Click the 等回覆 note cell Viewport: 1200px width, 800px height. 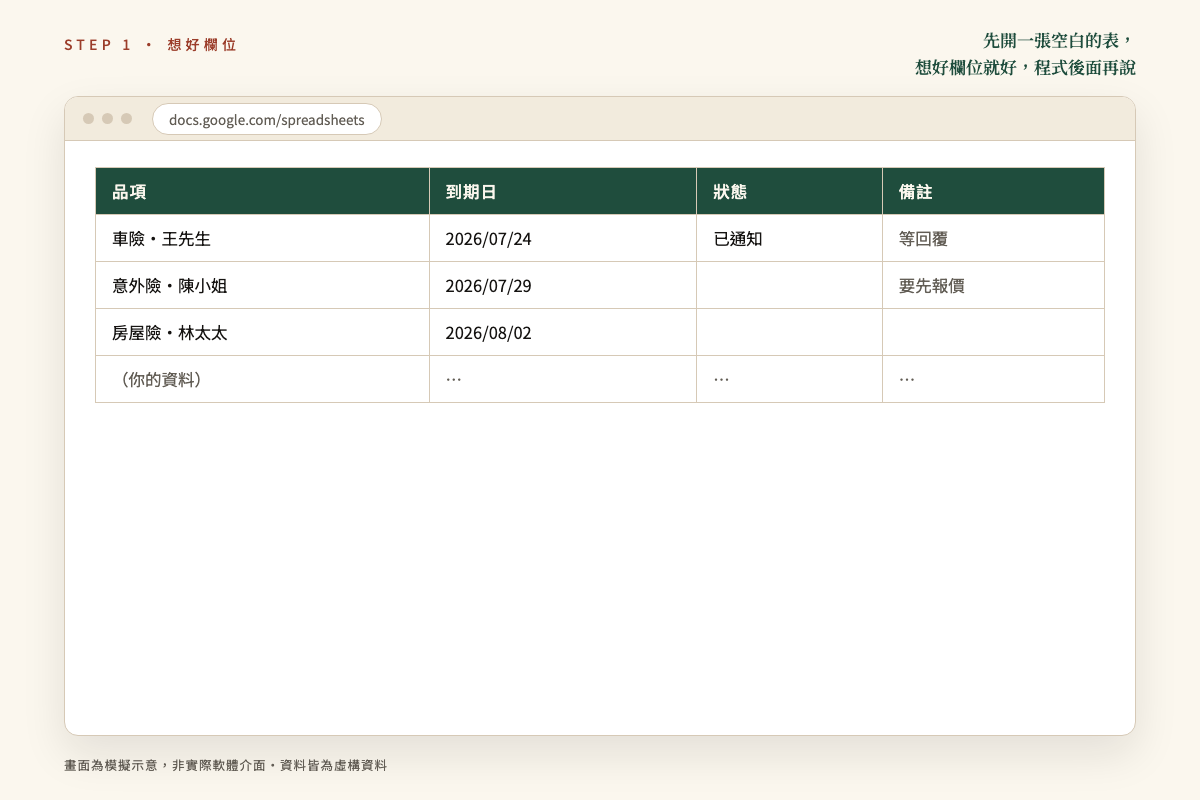click(993, 238)
